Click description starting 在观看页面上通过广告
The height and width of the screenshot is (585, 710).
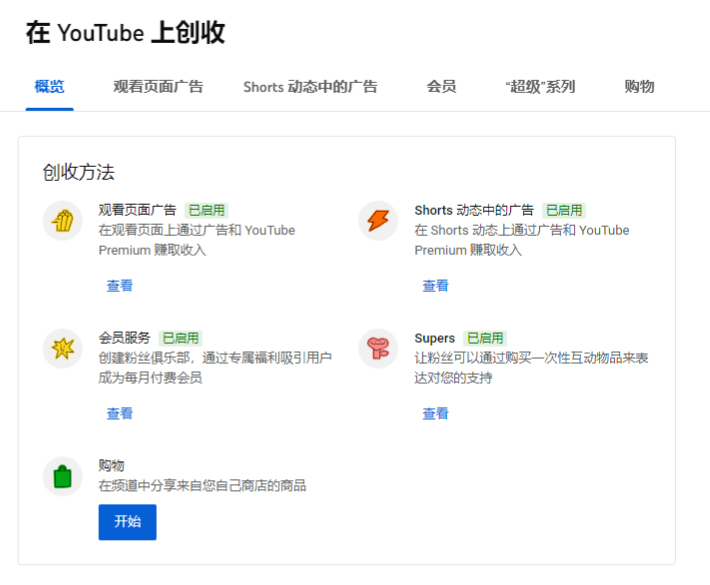point(197,240)
